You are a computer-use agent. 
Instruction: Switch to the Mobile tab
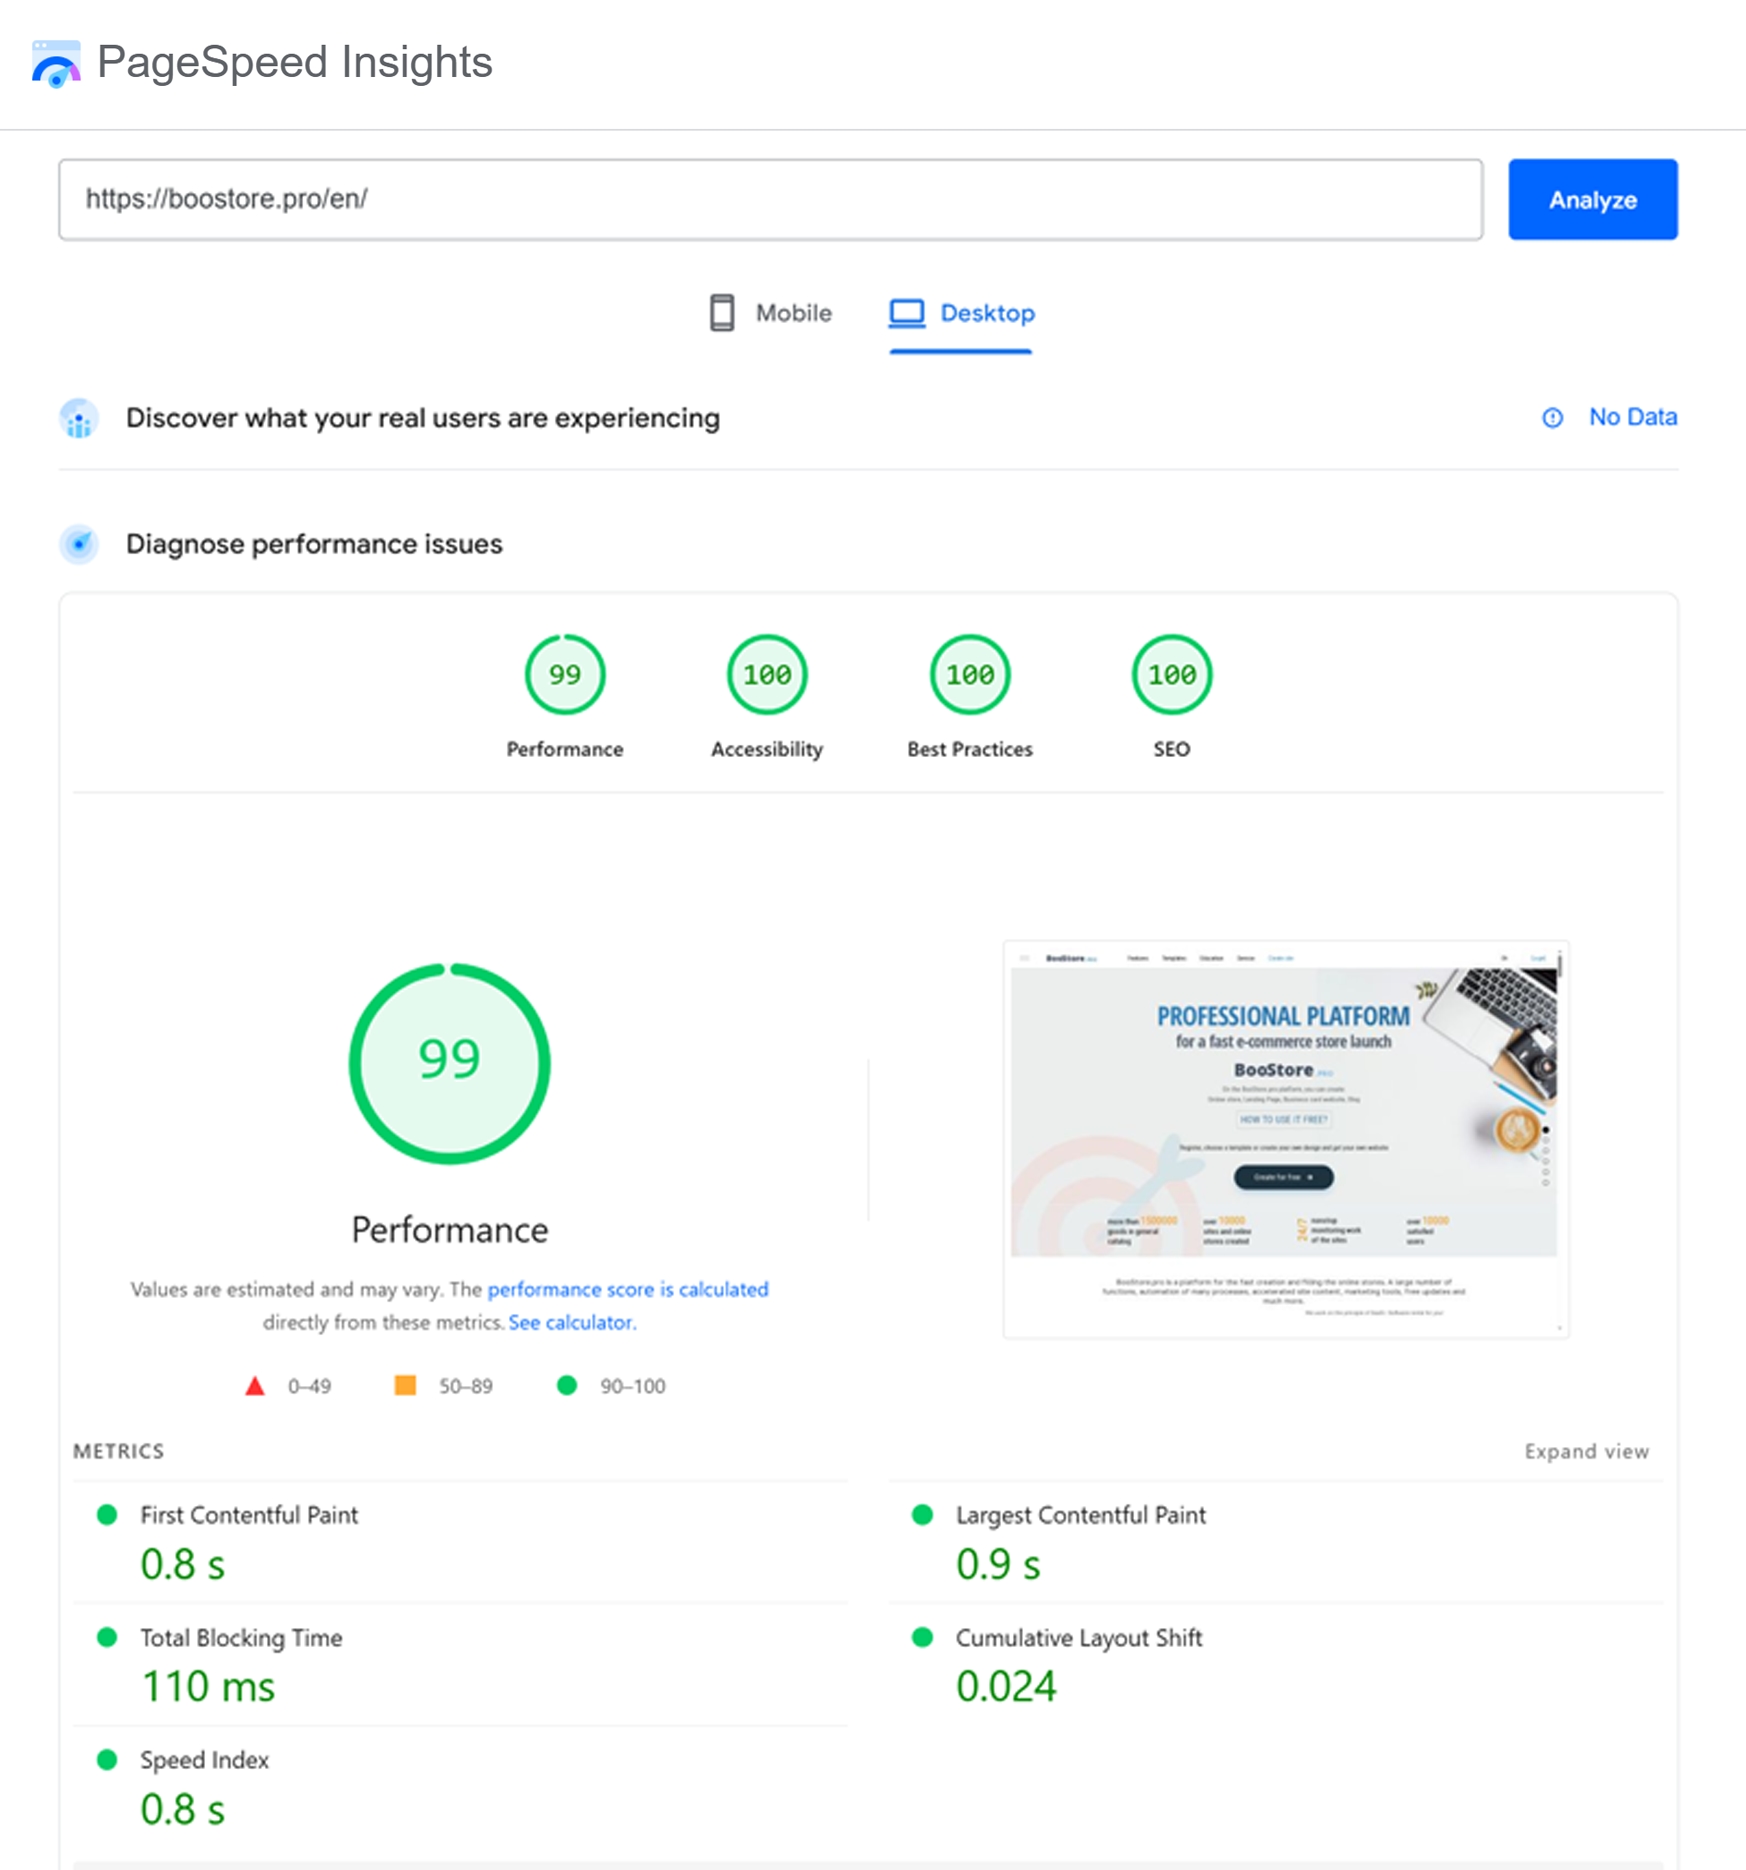click(771, 314)
